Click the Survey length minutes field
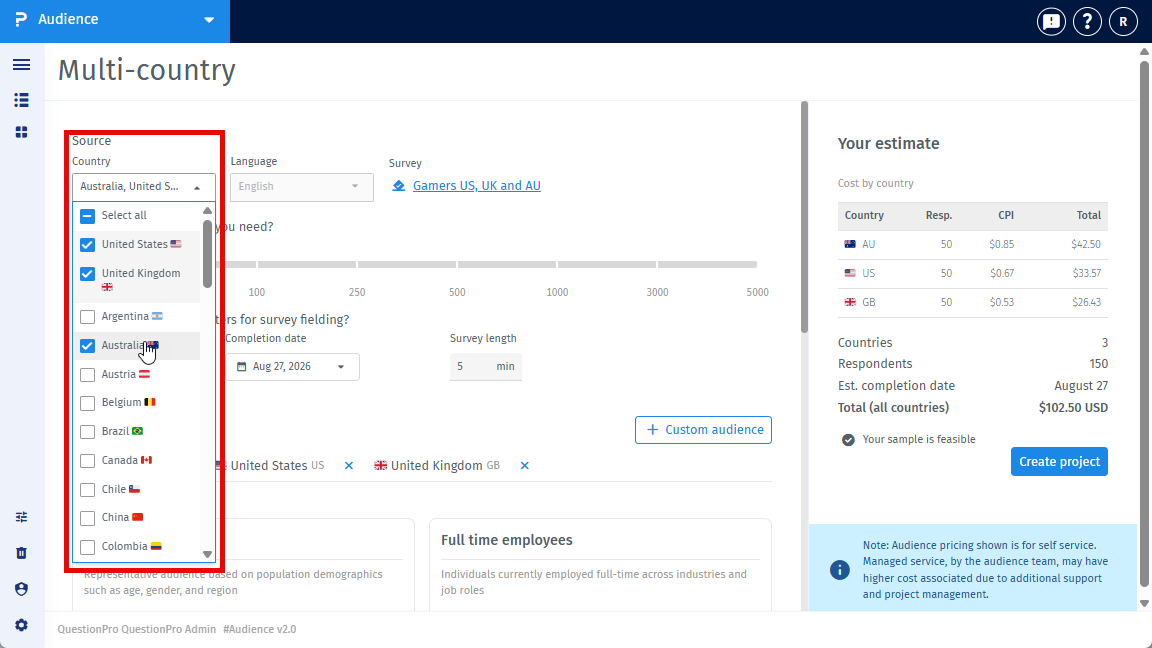The image size is (1152, 648). 486,367
